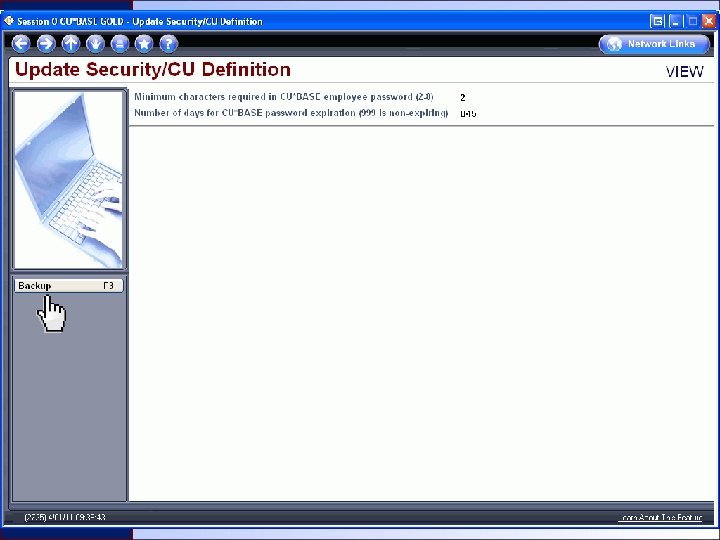Click the back arrow toolbar icon

[21, 44]
